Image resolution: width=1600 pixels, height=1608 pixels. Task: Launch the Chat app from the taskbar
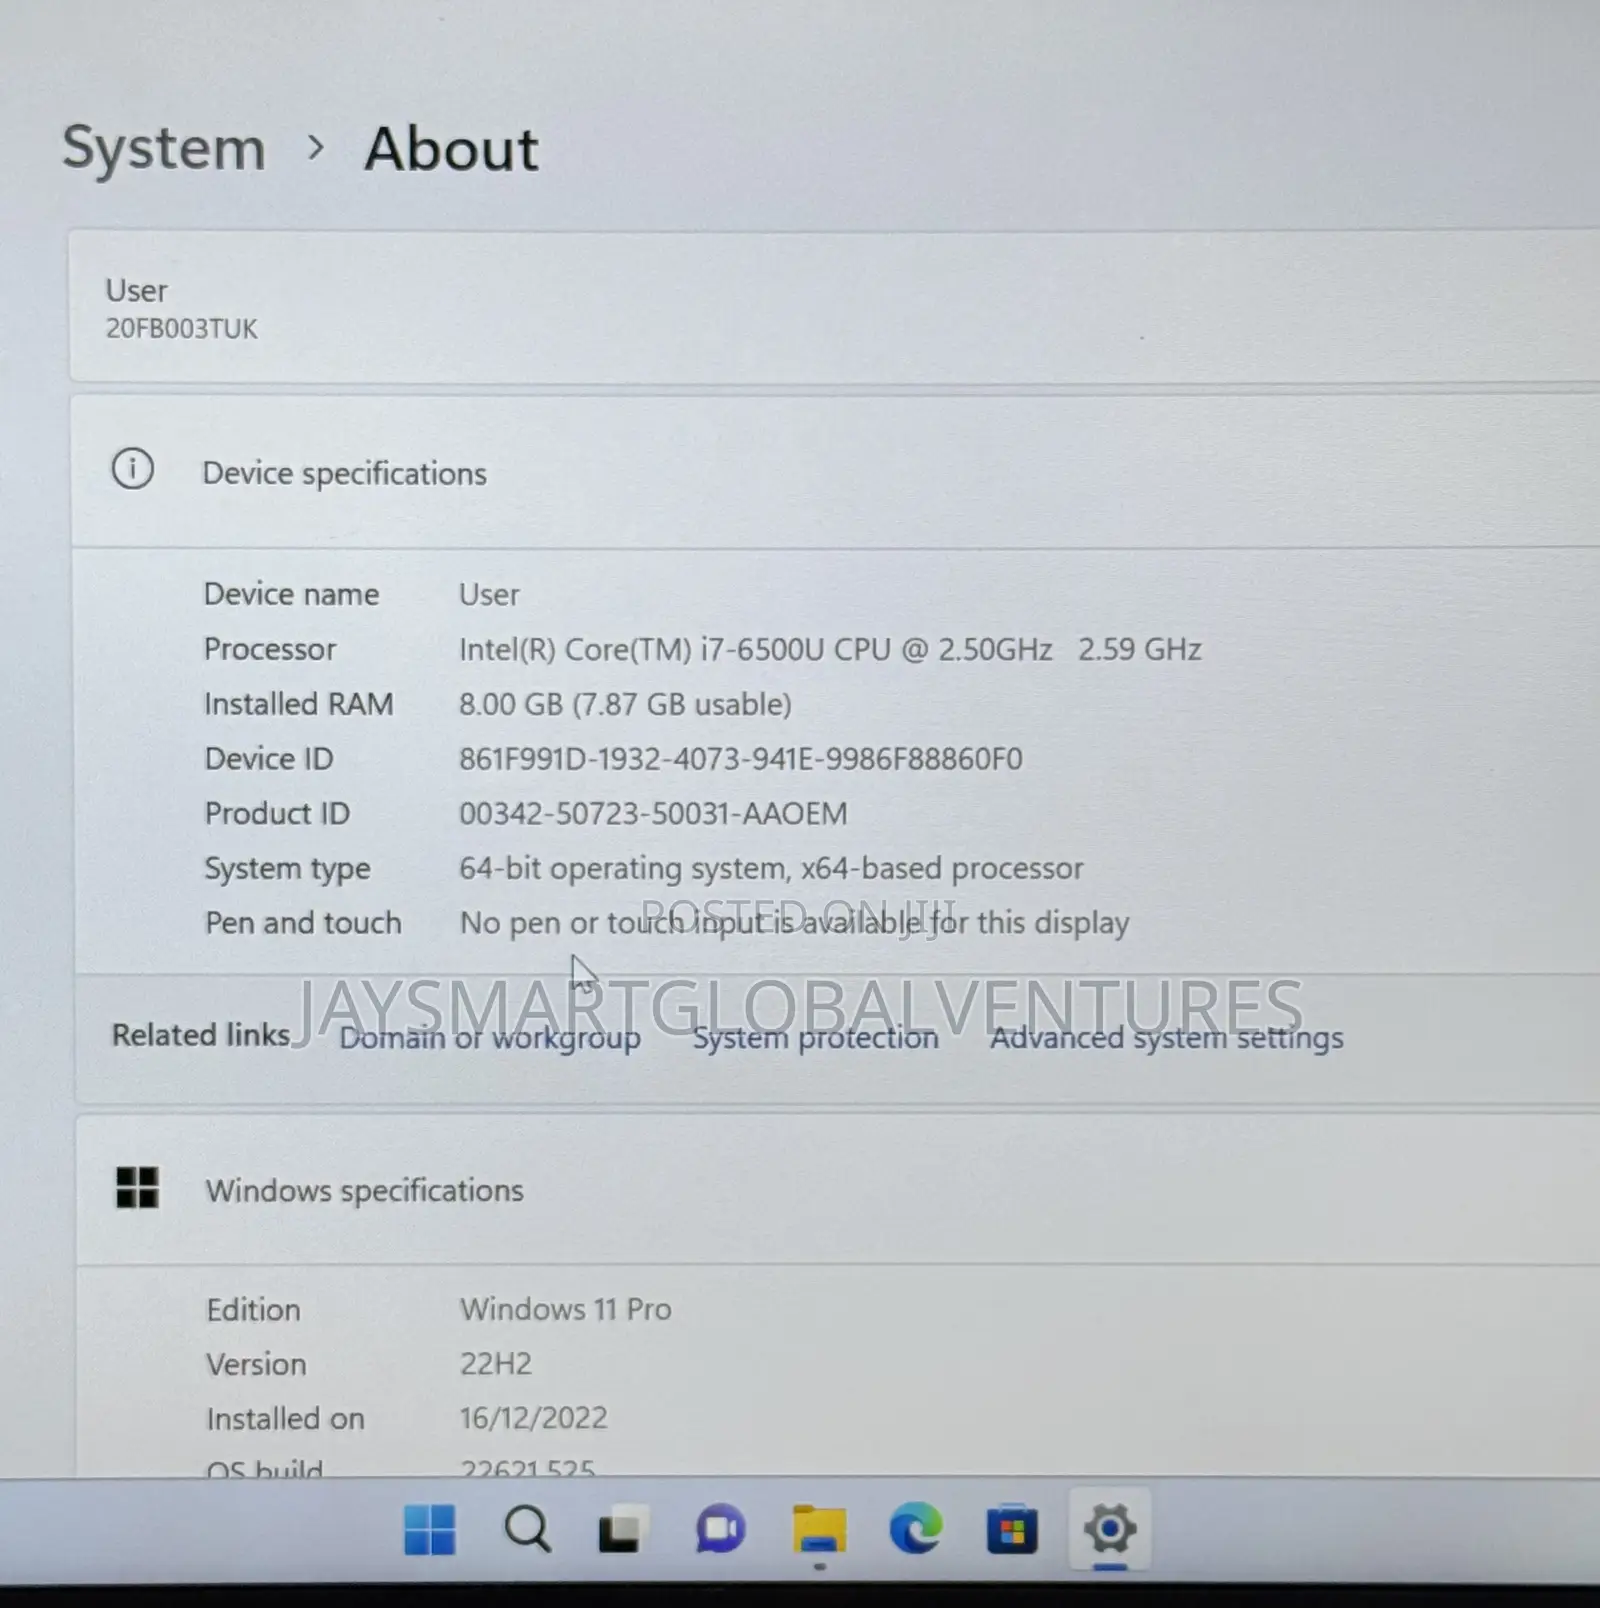click(720, 1529)
